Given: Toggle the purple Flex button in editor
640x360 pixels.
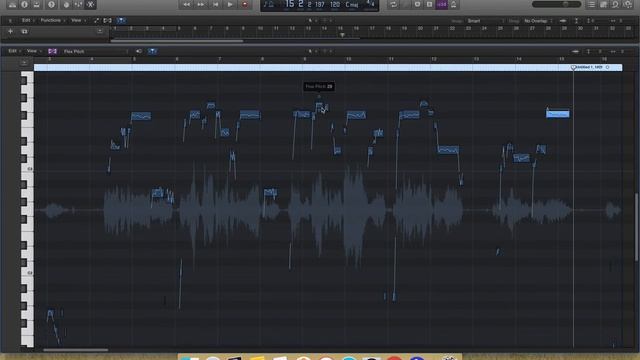Looking at the screenshot, I should [x=52, y=51].
